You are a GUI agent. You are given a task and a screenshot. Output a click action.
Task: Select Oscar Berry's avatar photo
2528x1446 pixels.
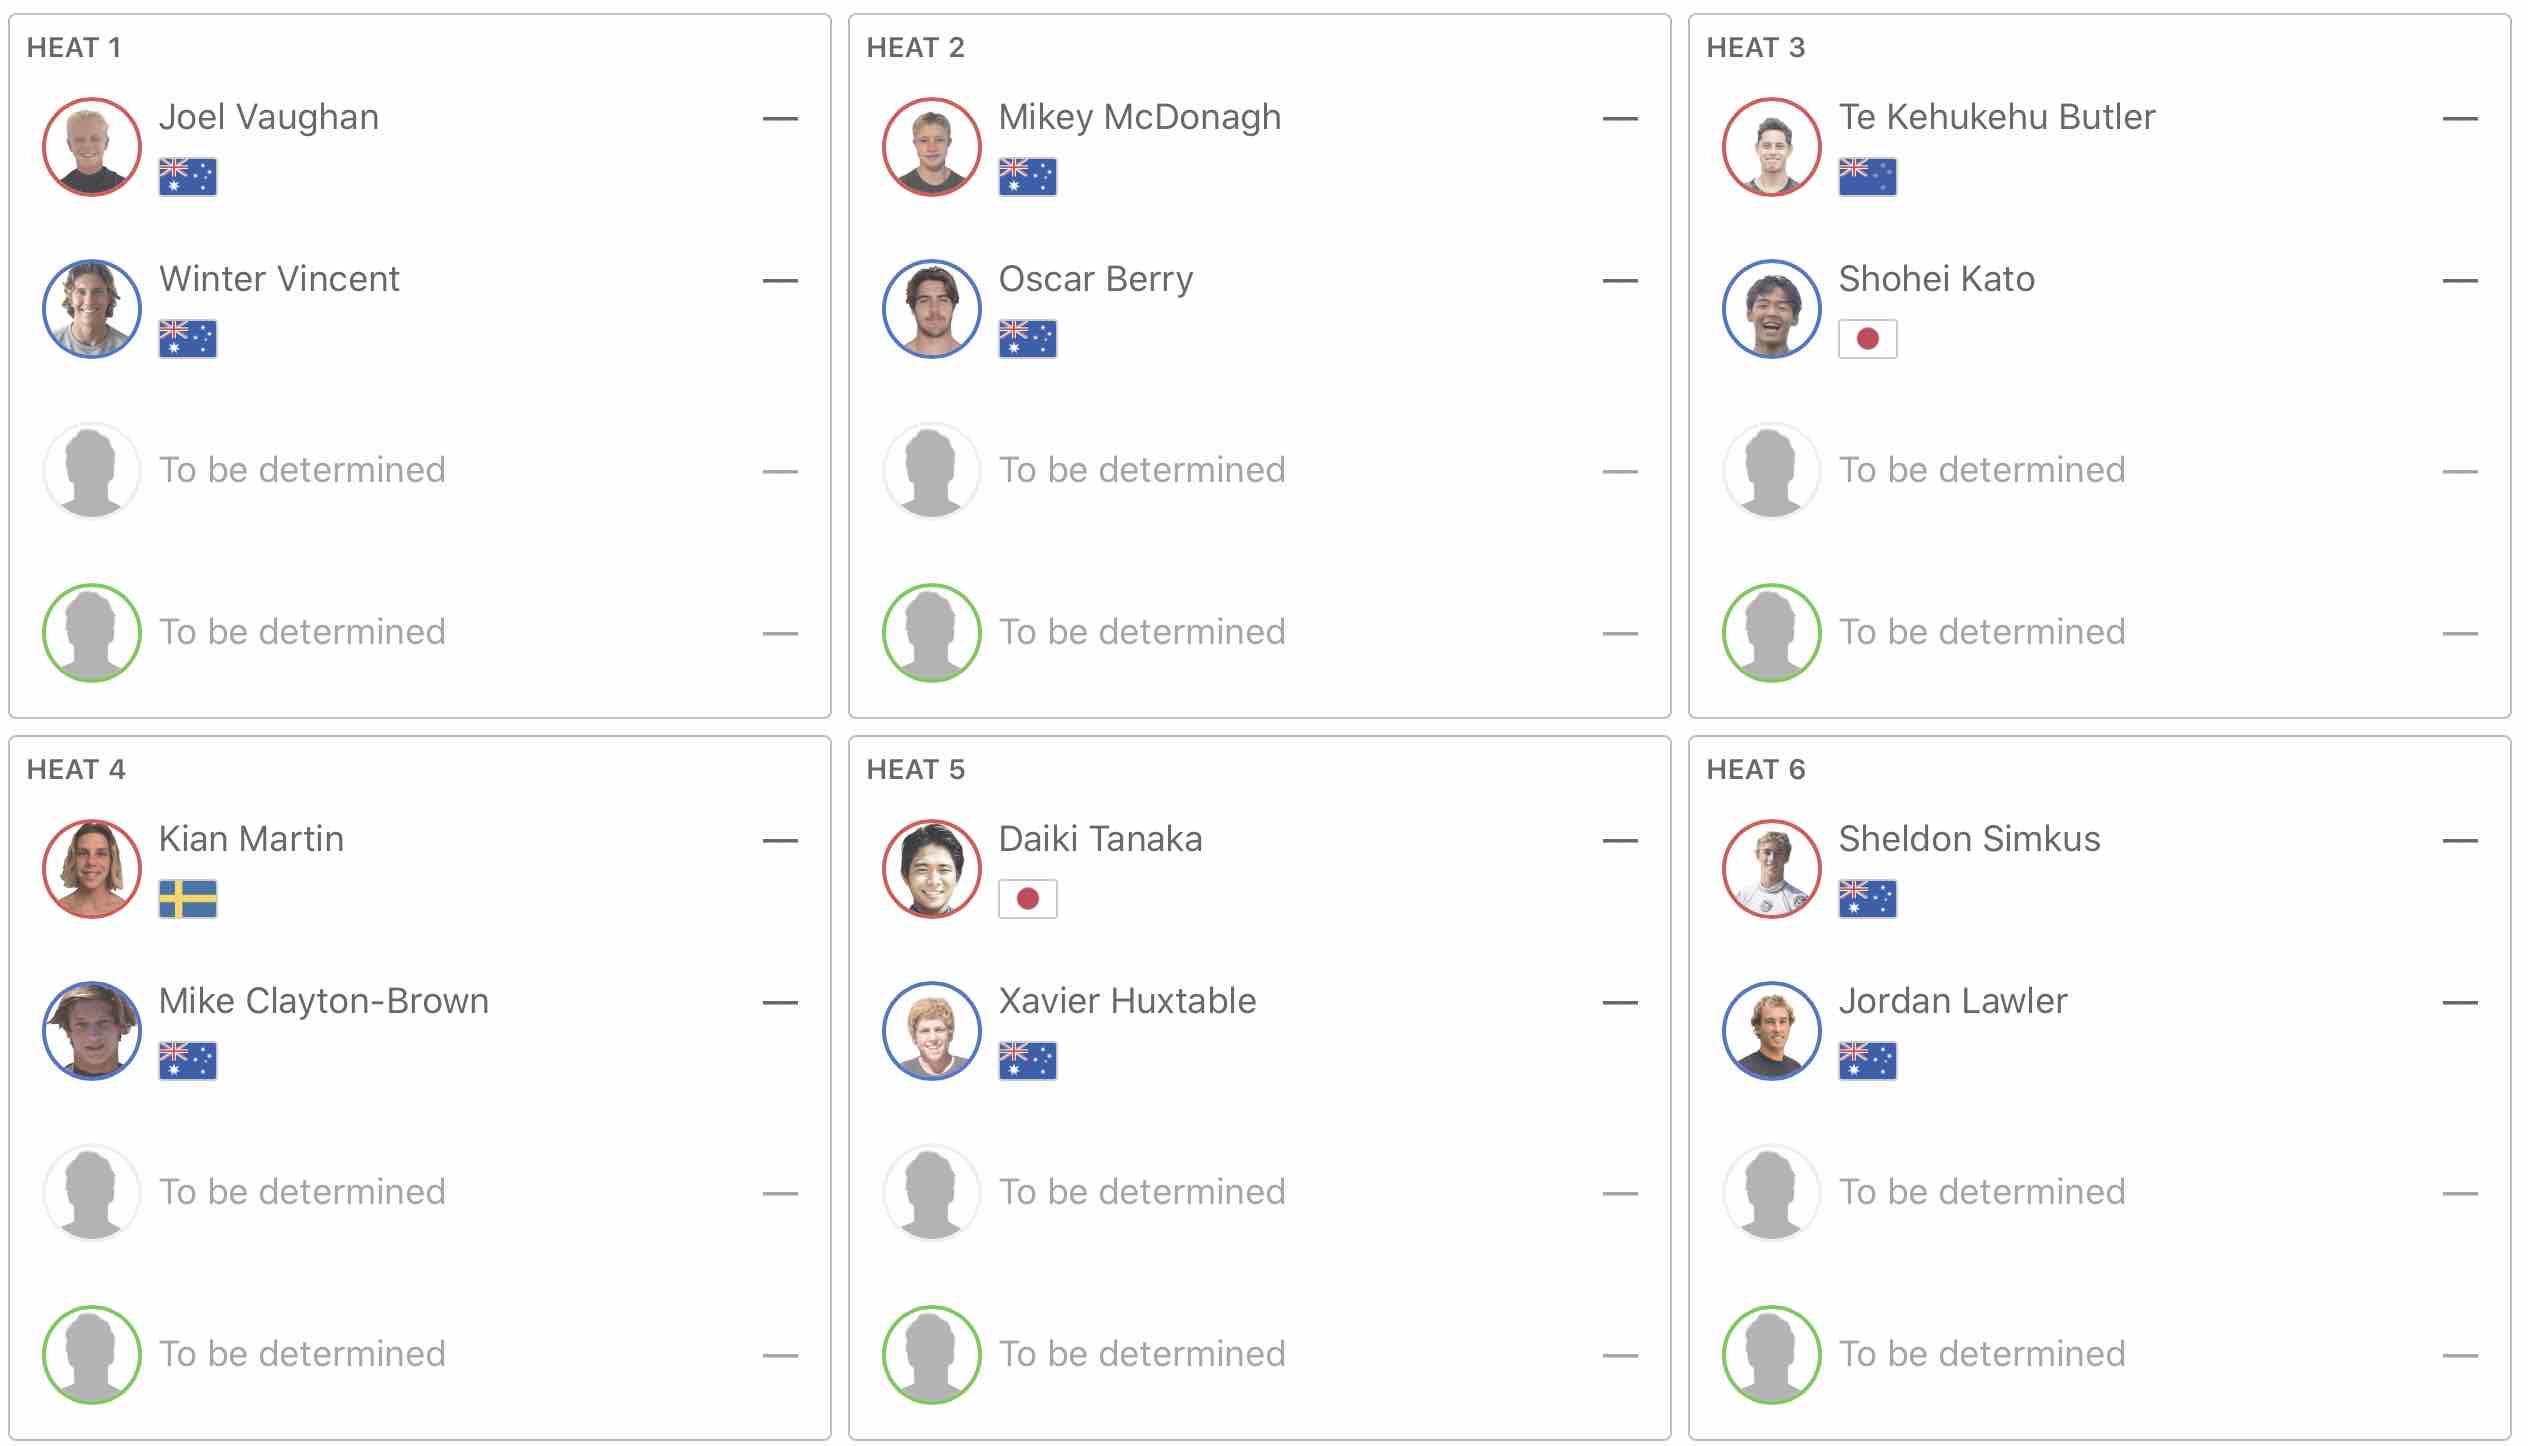coord(932,309)
